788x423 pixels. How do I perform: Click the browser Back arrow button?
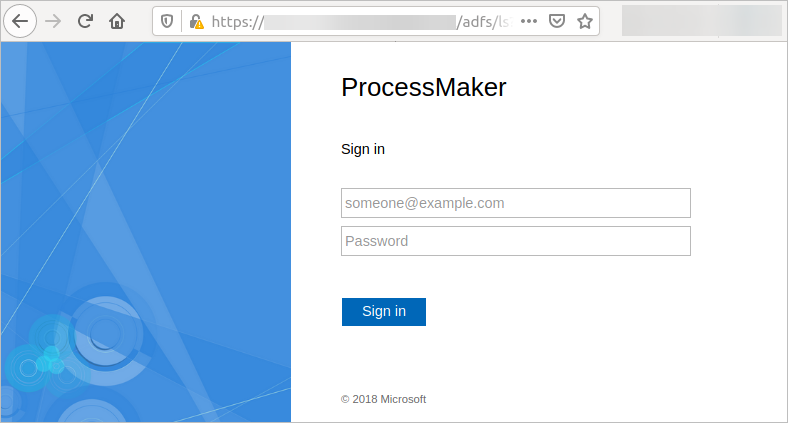(19, 20)
